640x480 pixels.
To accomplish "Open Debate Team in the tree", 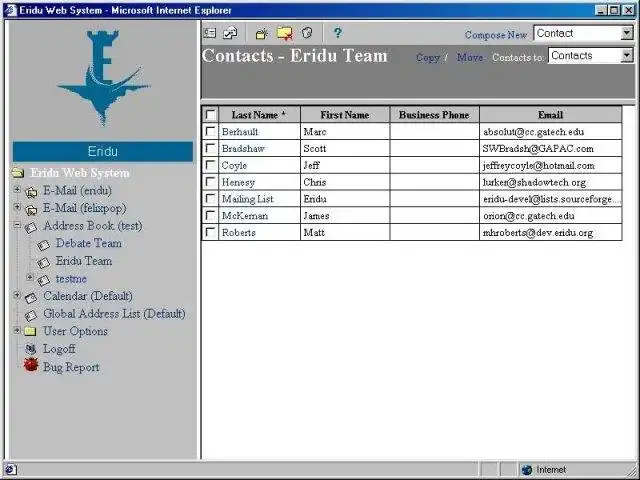I will tap(89, 243).
